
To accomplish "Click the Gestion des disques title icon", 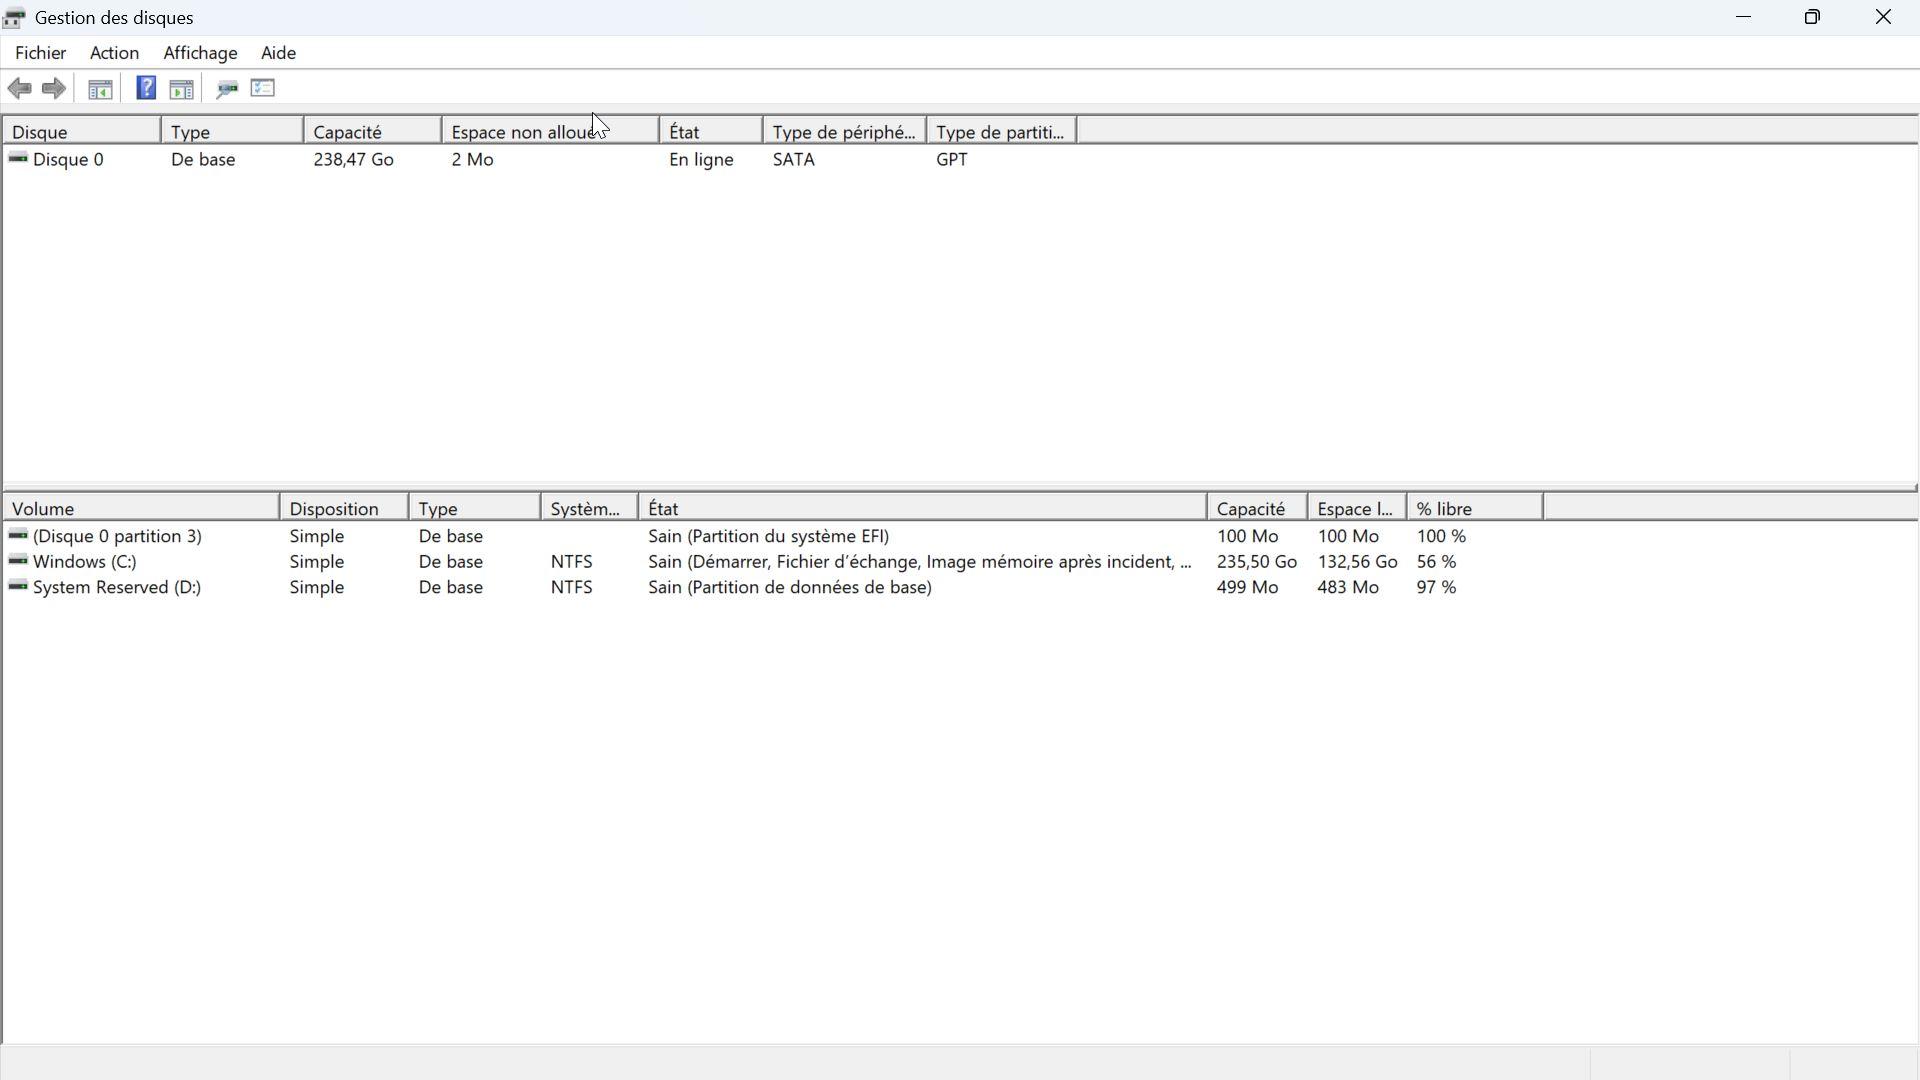I will tap(15, 18).
